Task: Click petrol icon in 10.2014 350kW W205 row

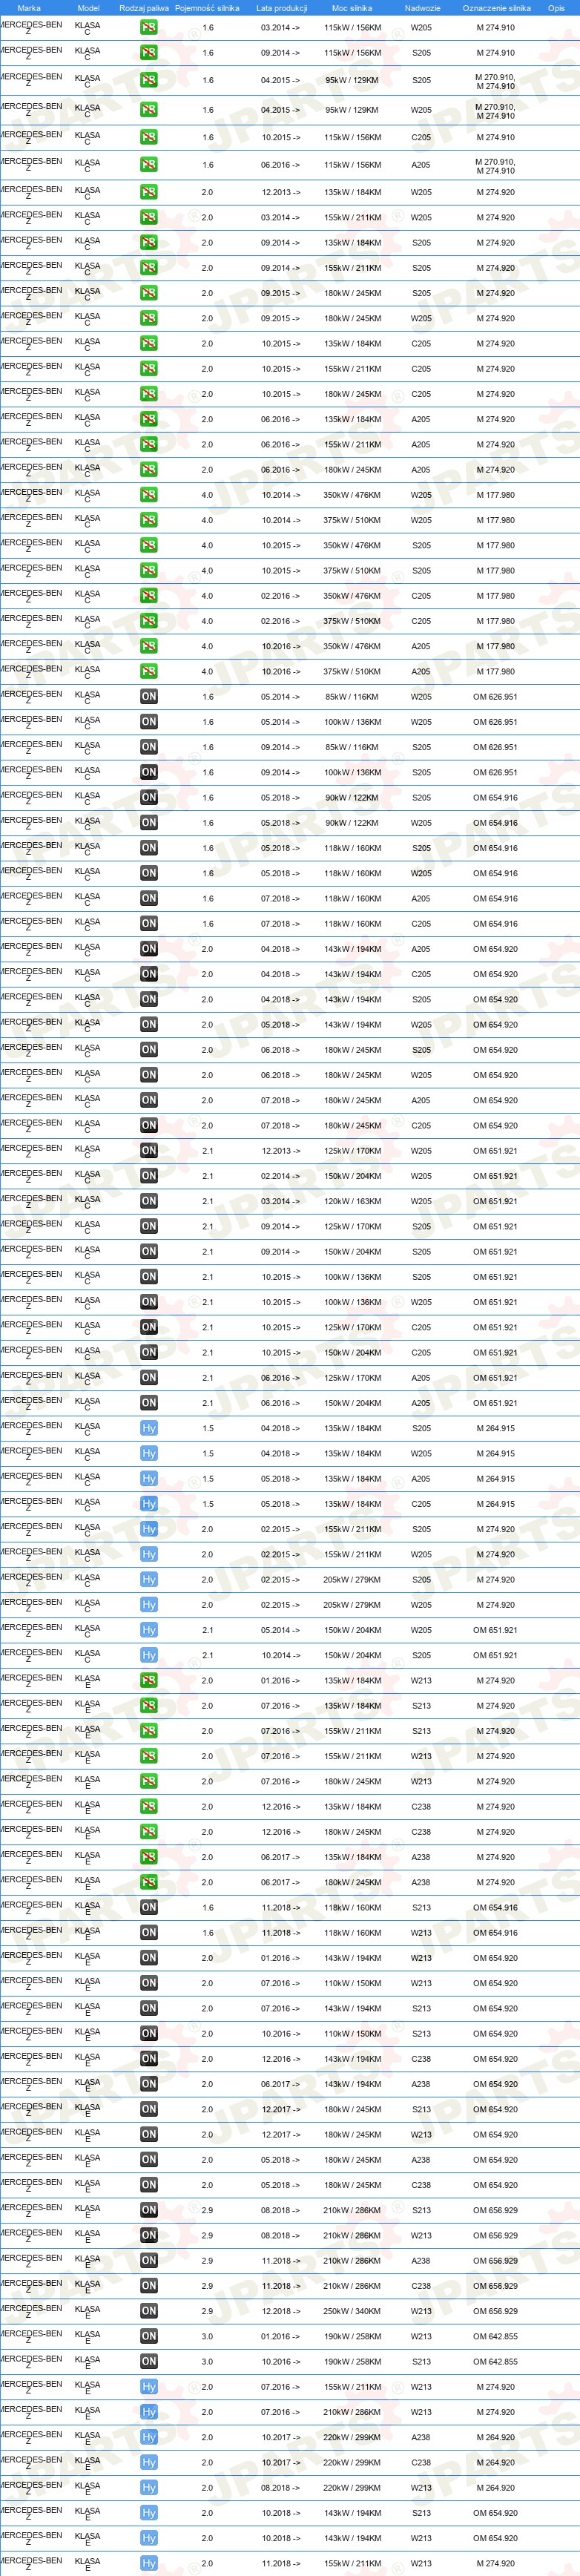Action: (148, 495)
